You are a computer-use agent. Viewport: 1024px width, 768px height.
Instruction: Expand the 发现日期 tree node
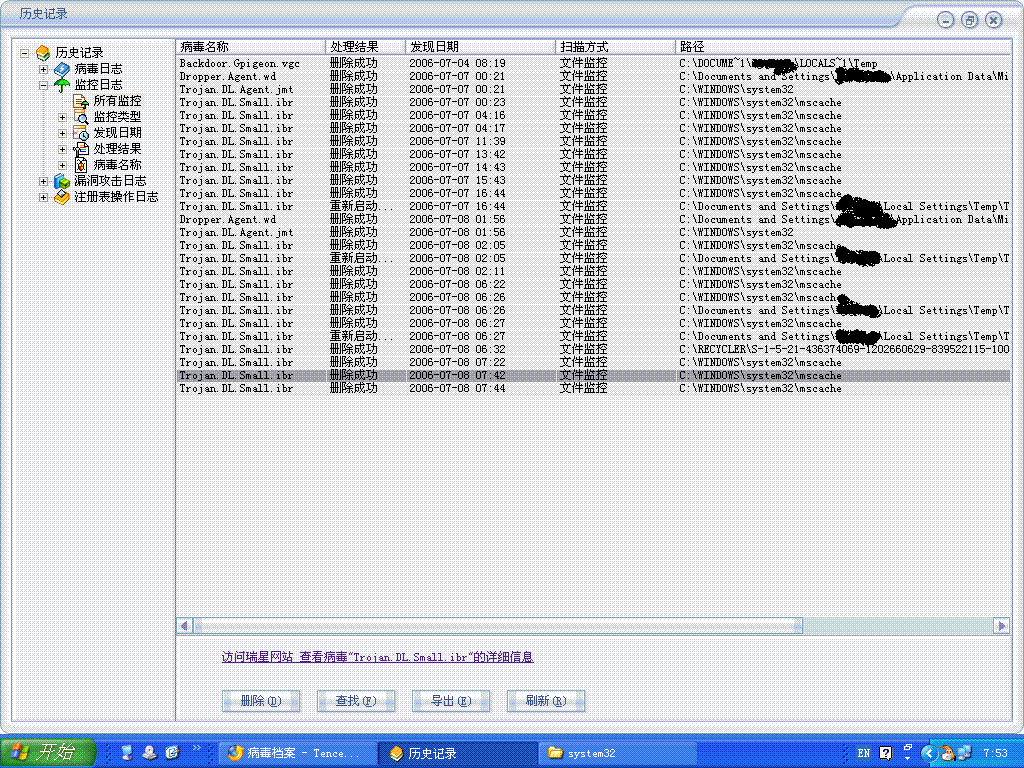[x=62, y=133]
